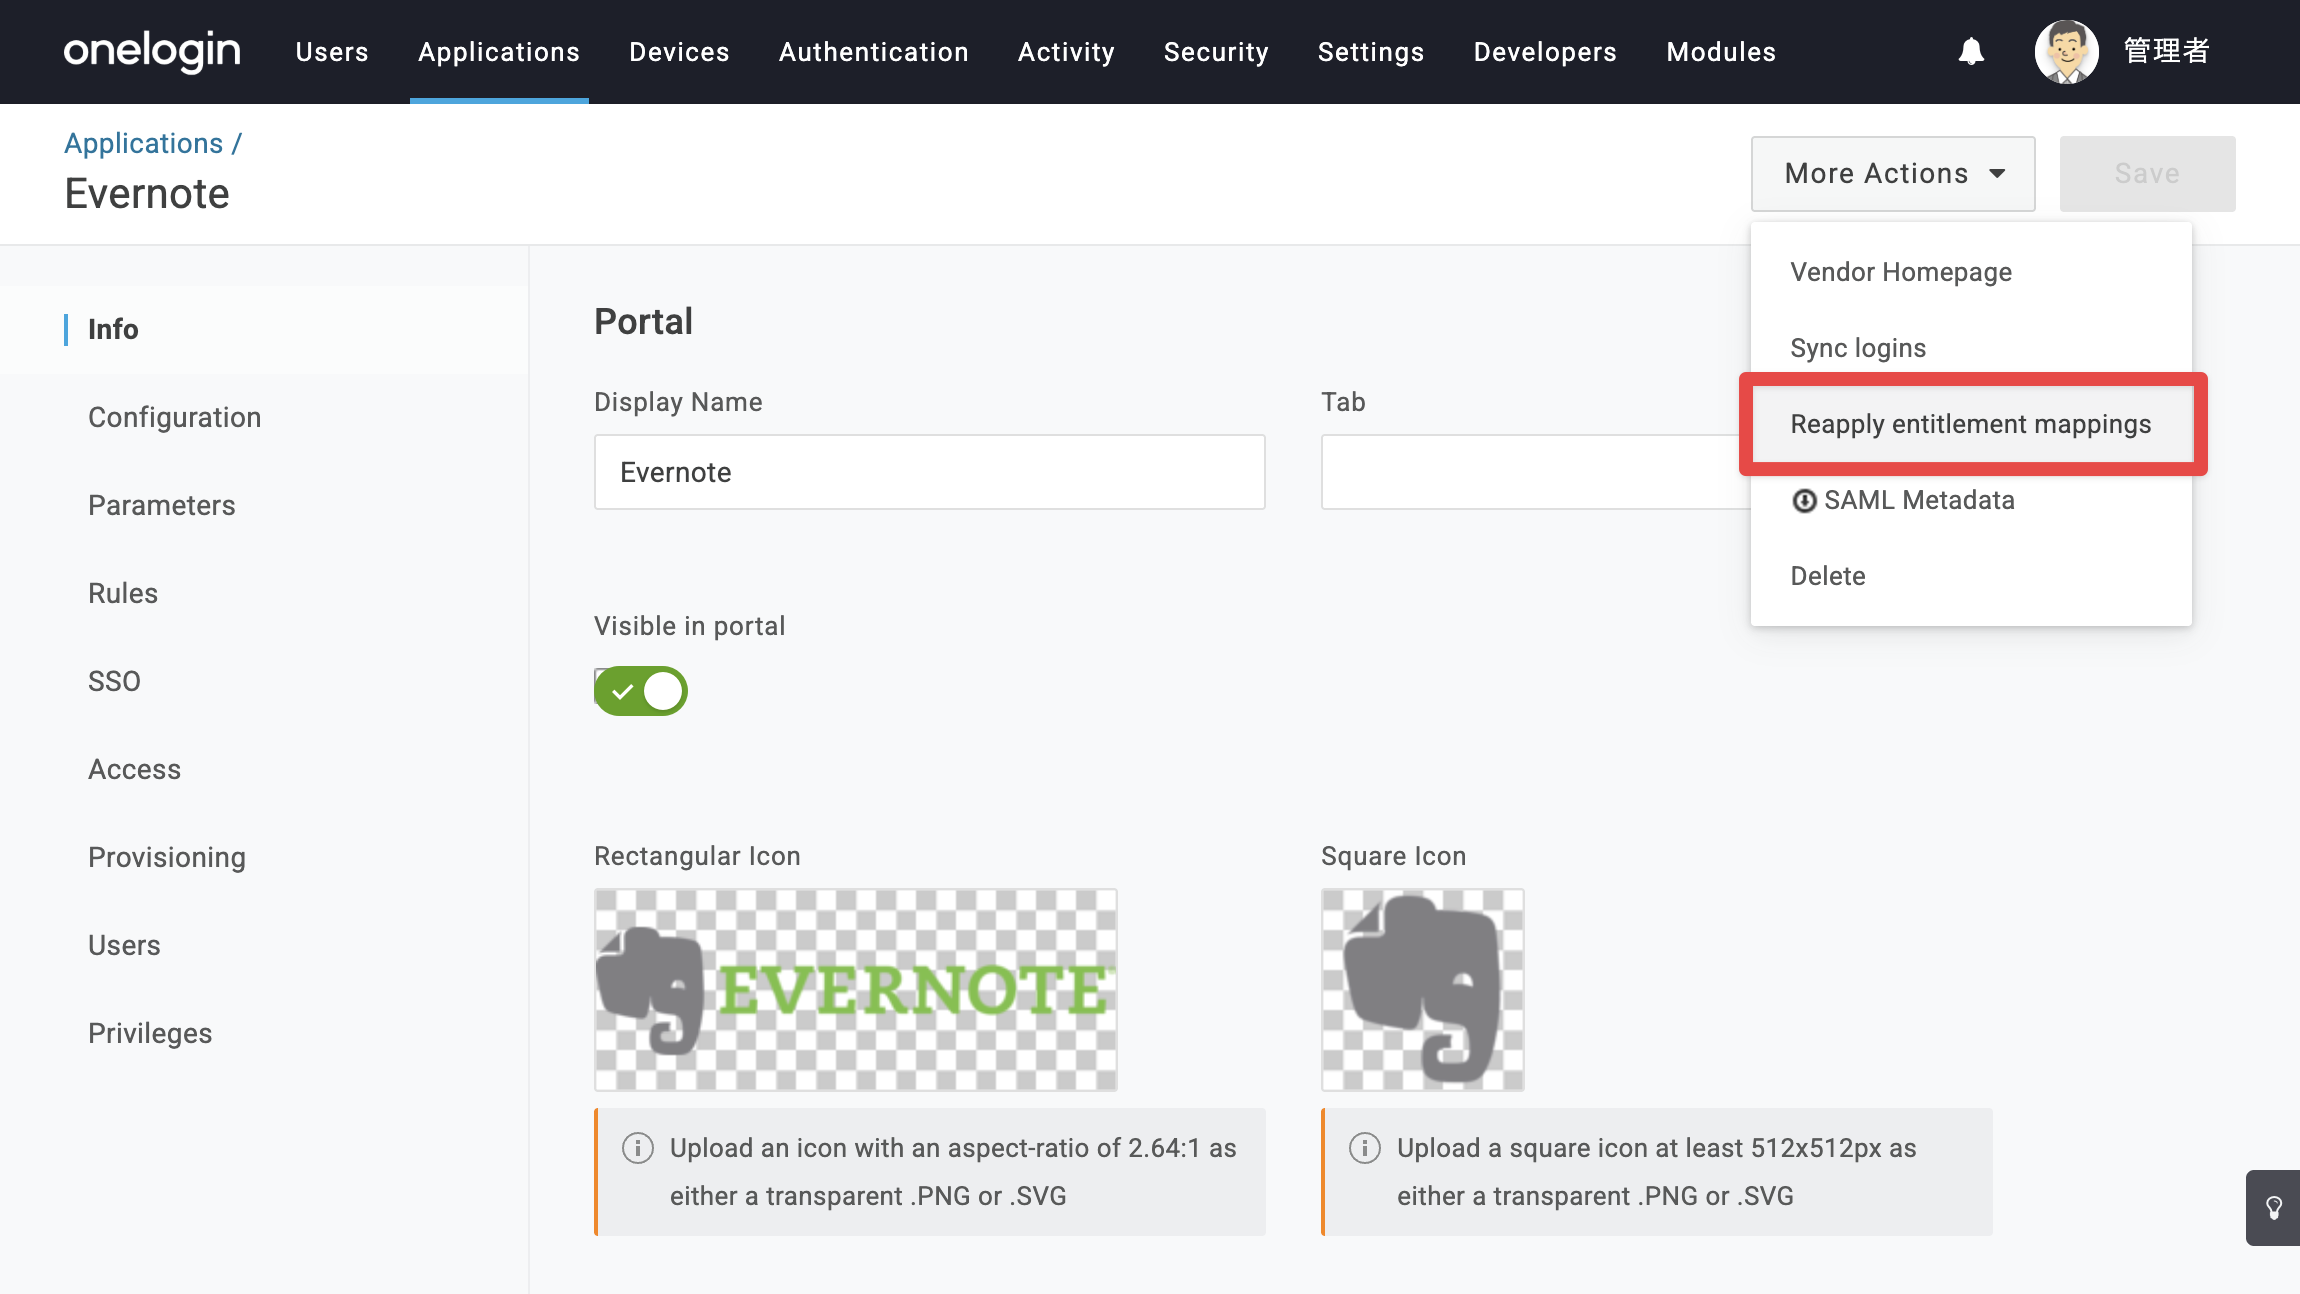The height and width of the screenshot is (1294, 2300).
Task: Open the Developers menu
Action: (1545, 52)
